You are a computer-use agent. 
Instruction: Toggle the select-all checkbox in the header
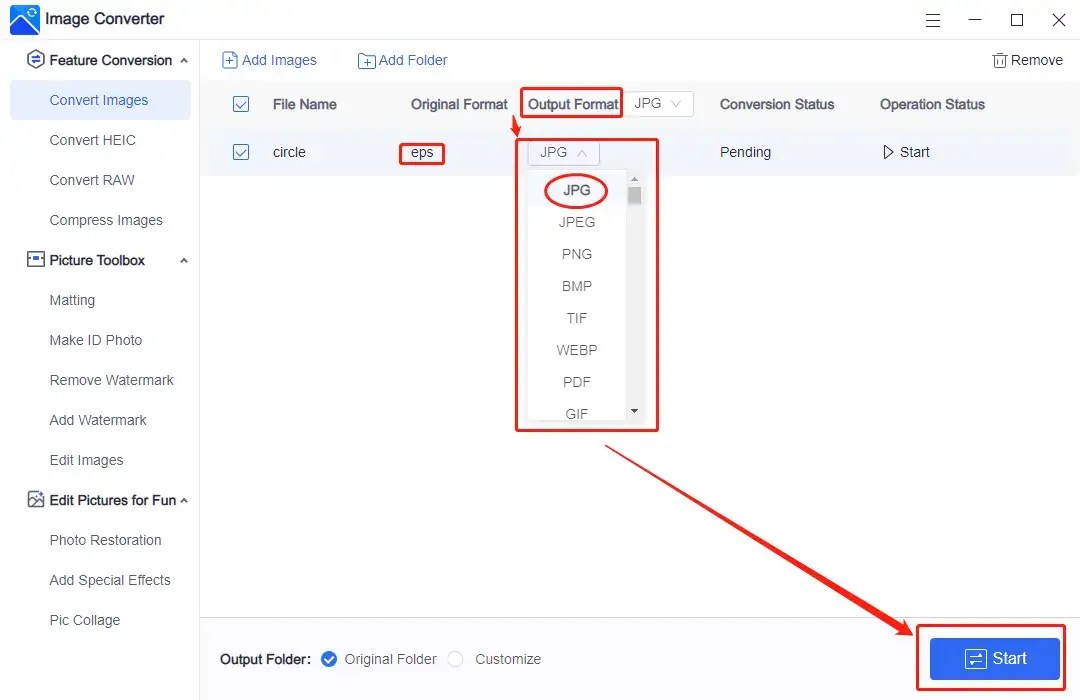(x=241, y=104)
